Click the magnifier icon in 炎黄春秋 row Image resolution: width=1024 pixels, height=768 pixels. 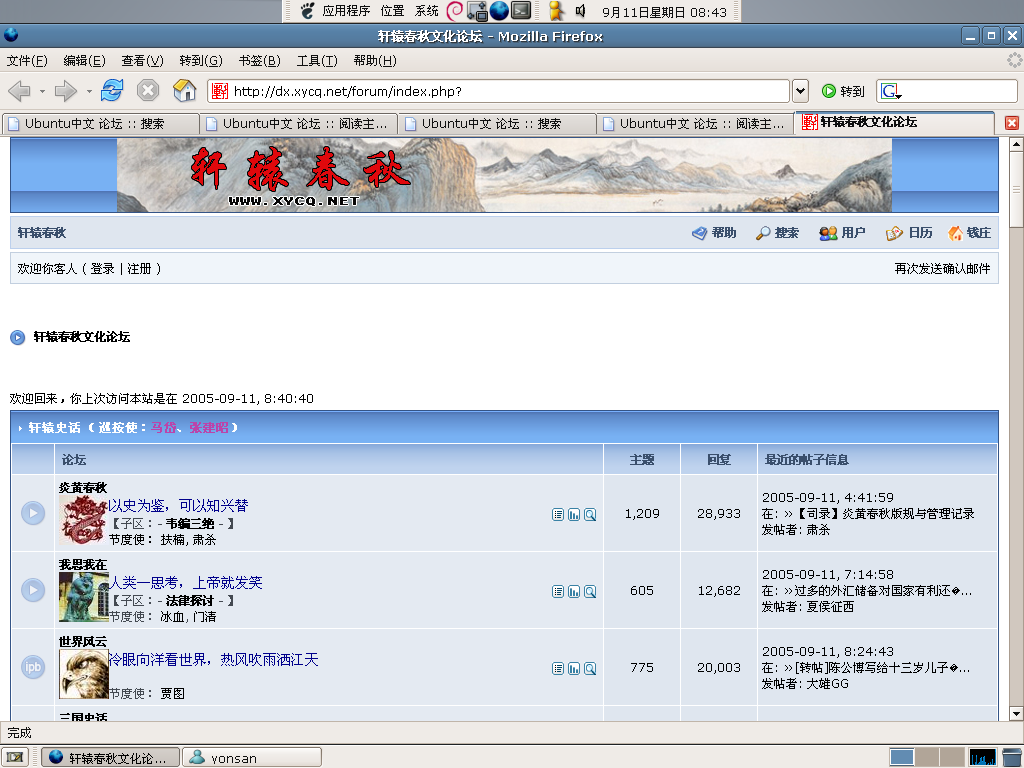point(590,515)
